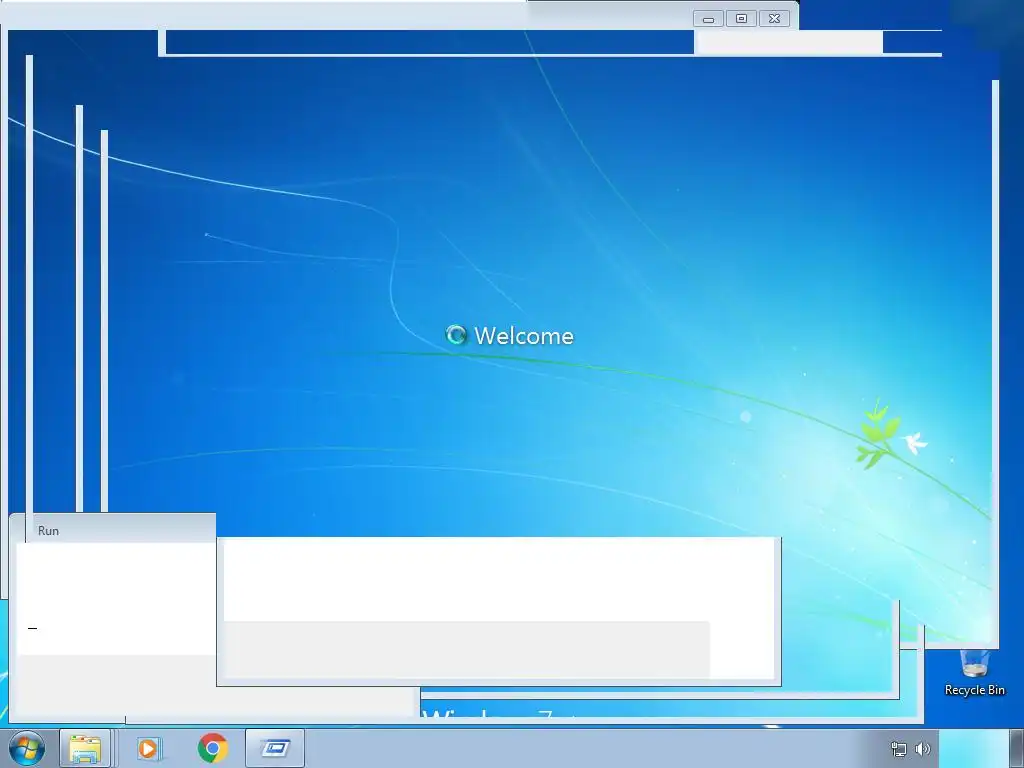Maximize the top glitched window
Viewport: 1024px width, 768px height.
[x=741, y=19]
